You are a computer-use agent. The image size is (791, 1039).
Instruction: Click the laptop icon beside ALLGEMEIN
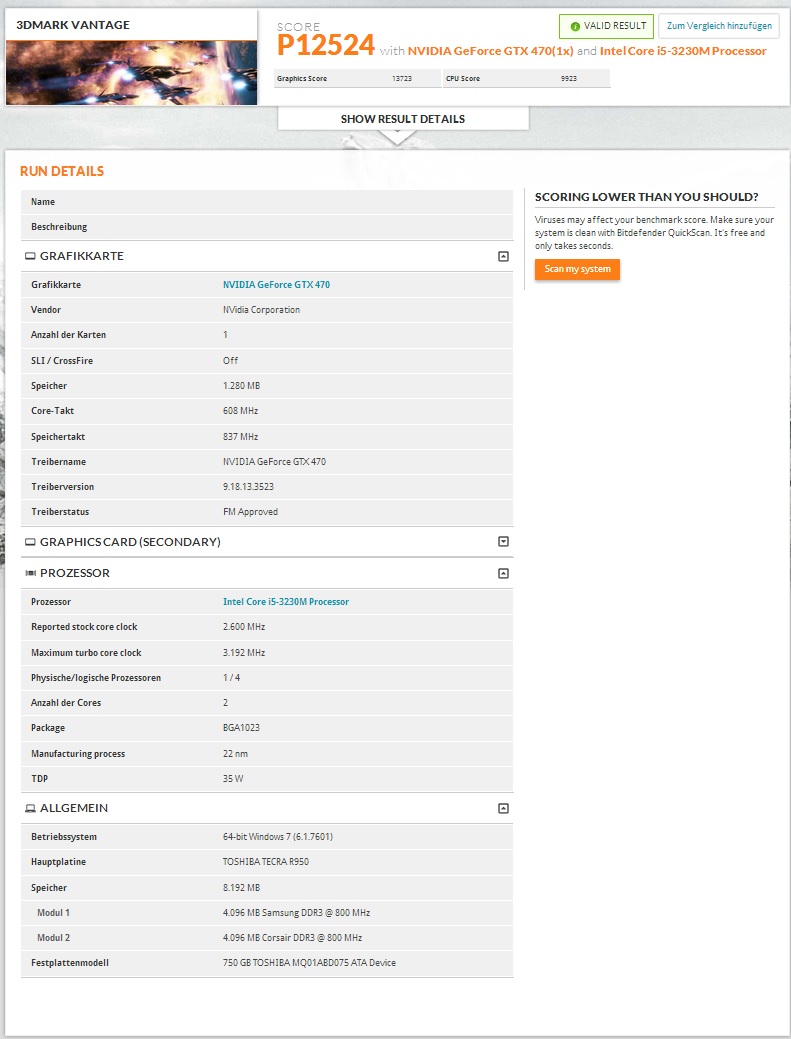30,808
